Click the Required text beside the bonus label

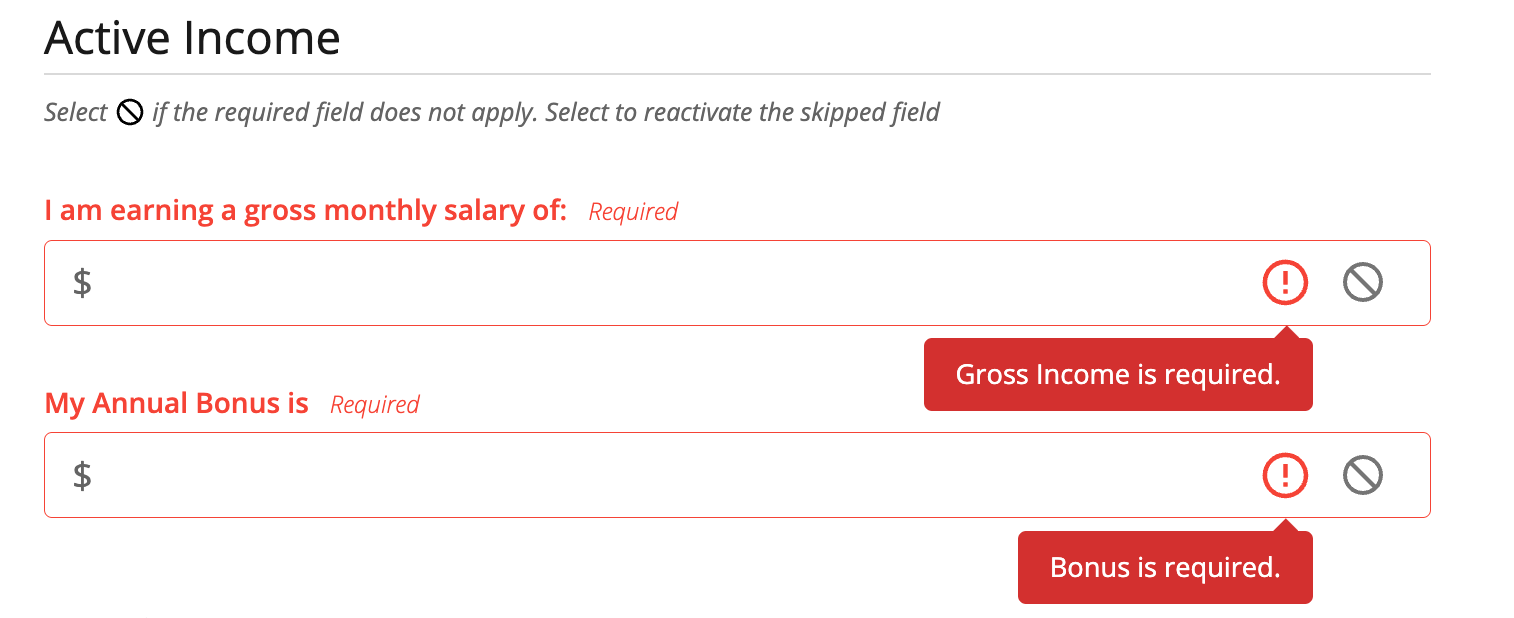[x=374, y=405]
